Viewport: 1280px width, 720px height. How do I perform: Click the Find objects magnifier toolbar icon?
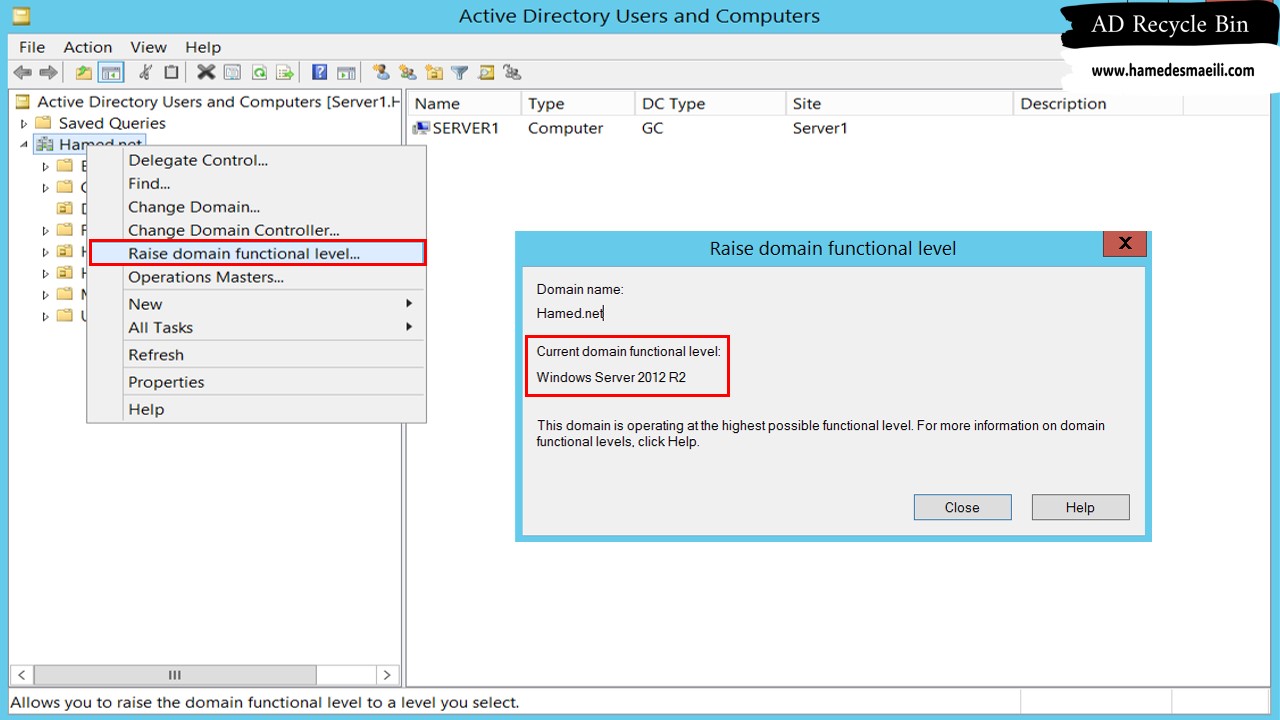[486, 72]
